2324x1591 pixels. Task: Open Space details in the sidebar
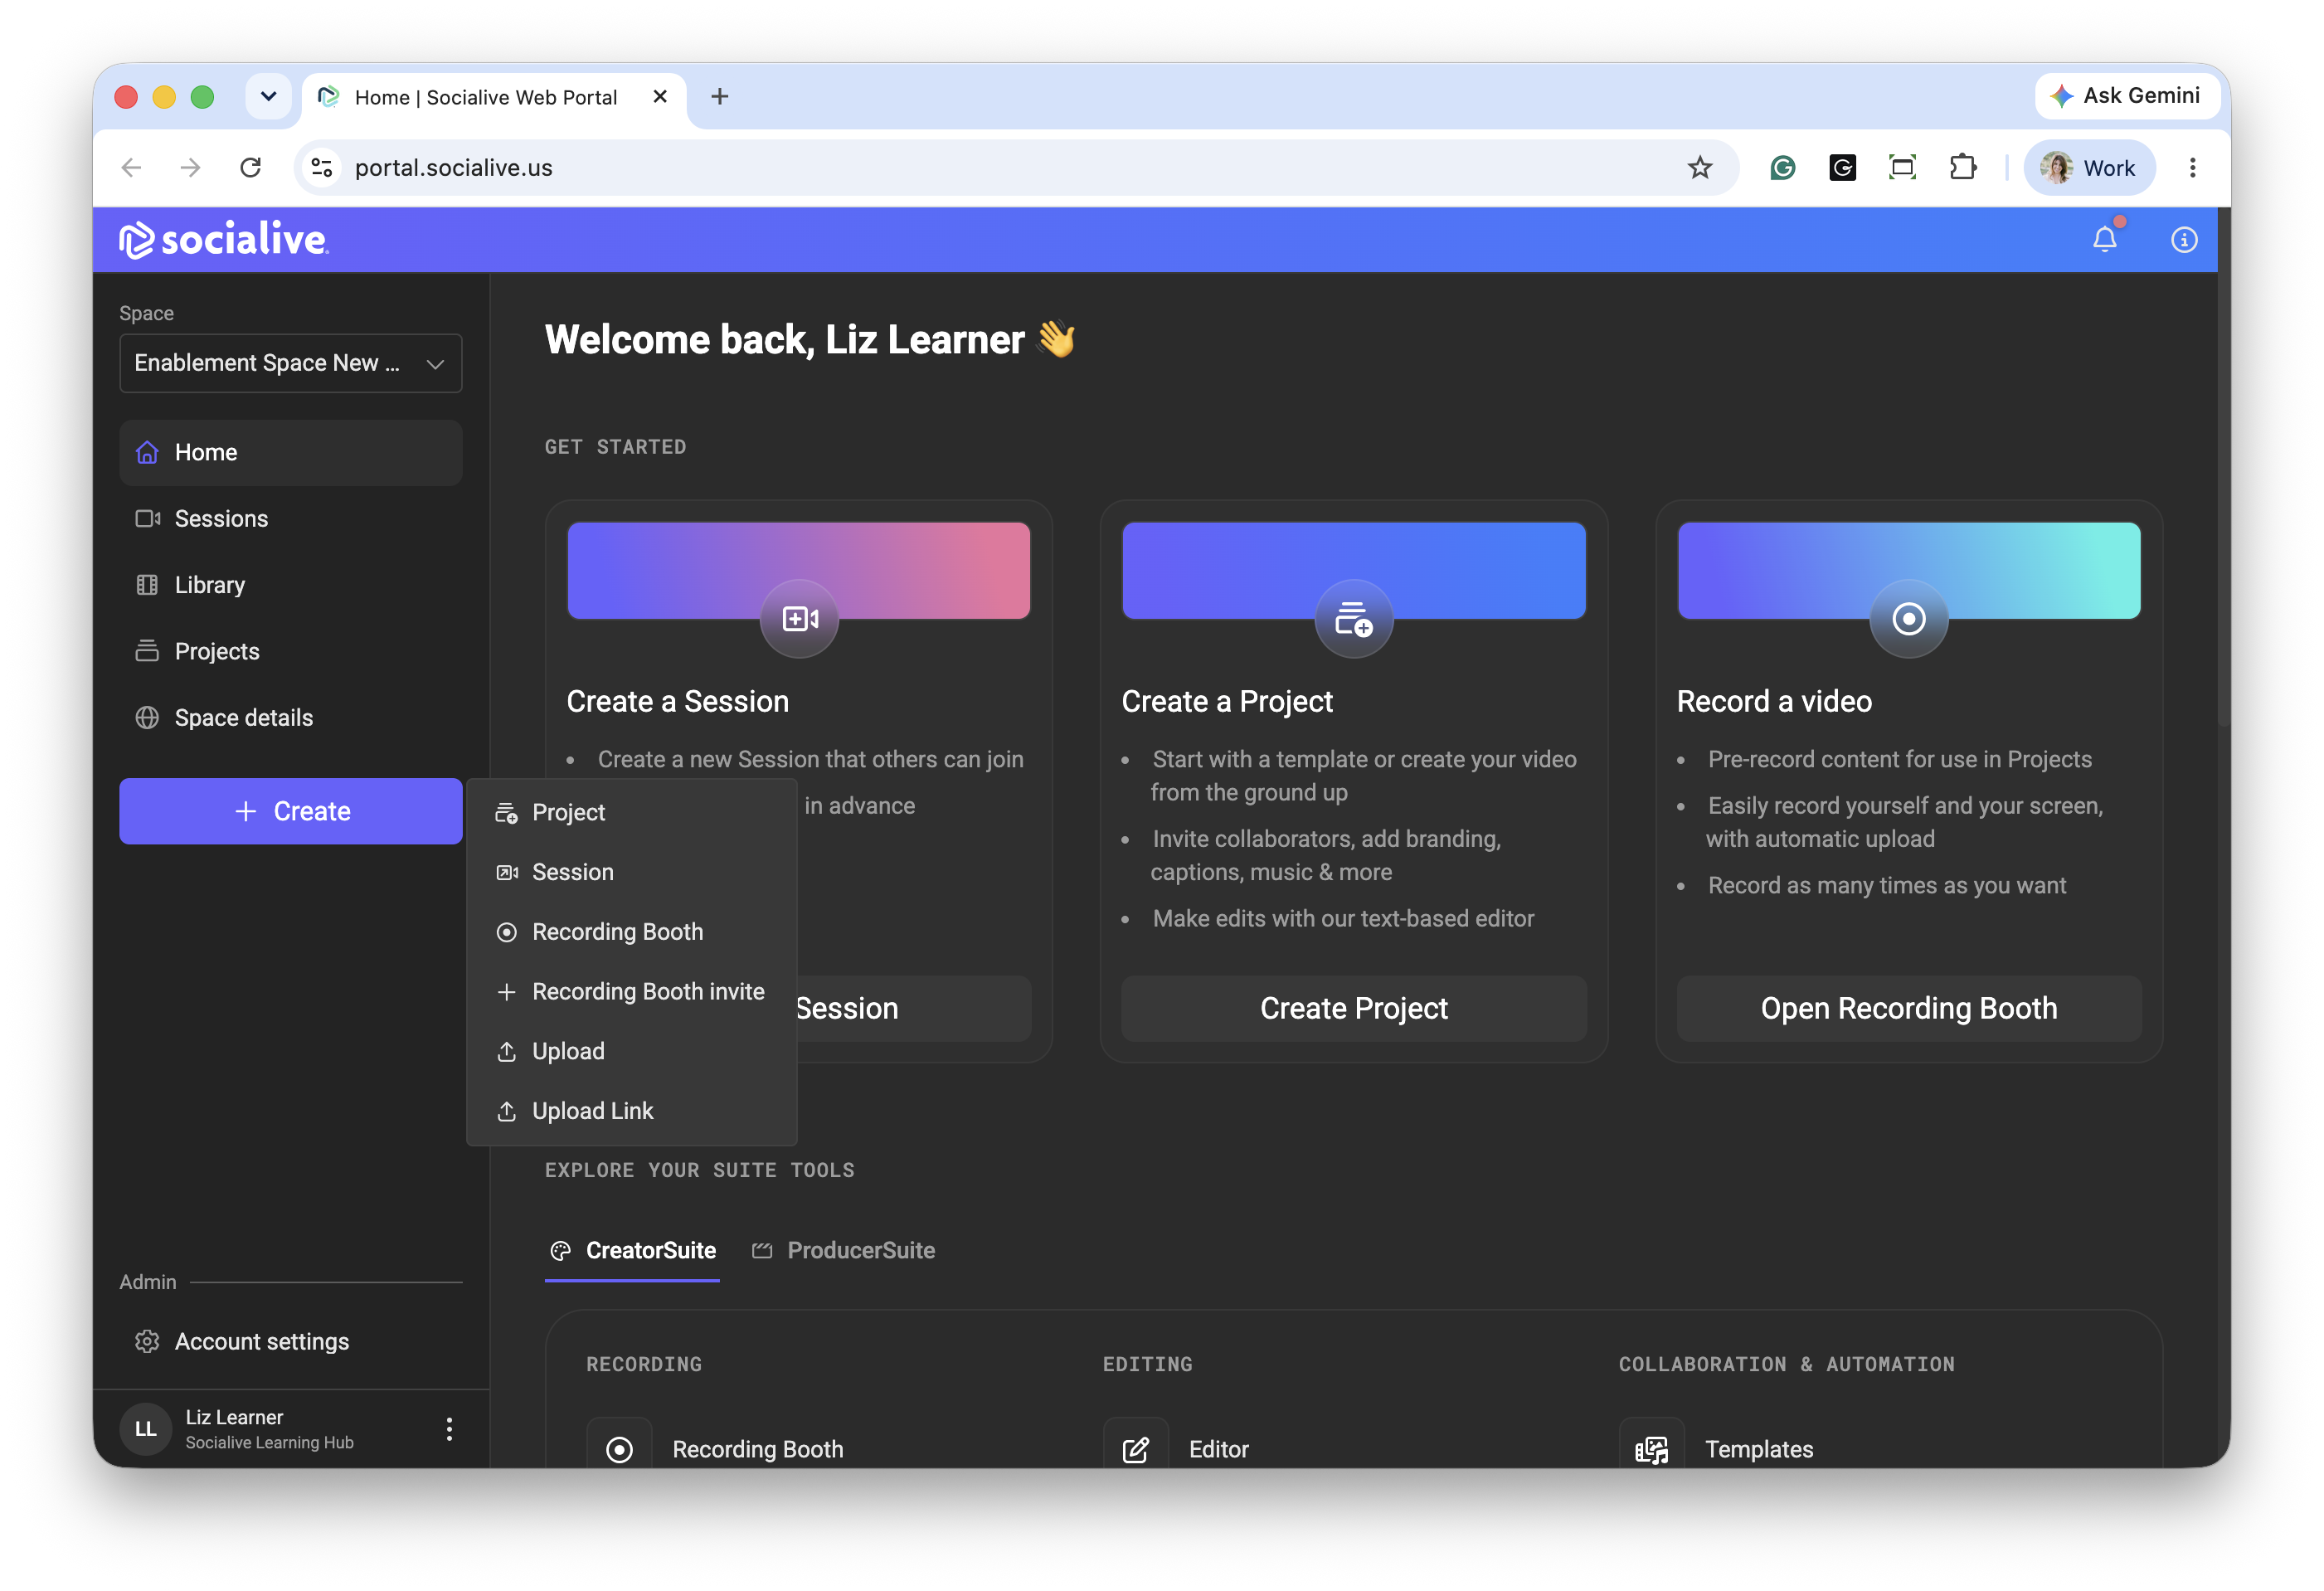point(291,718)
